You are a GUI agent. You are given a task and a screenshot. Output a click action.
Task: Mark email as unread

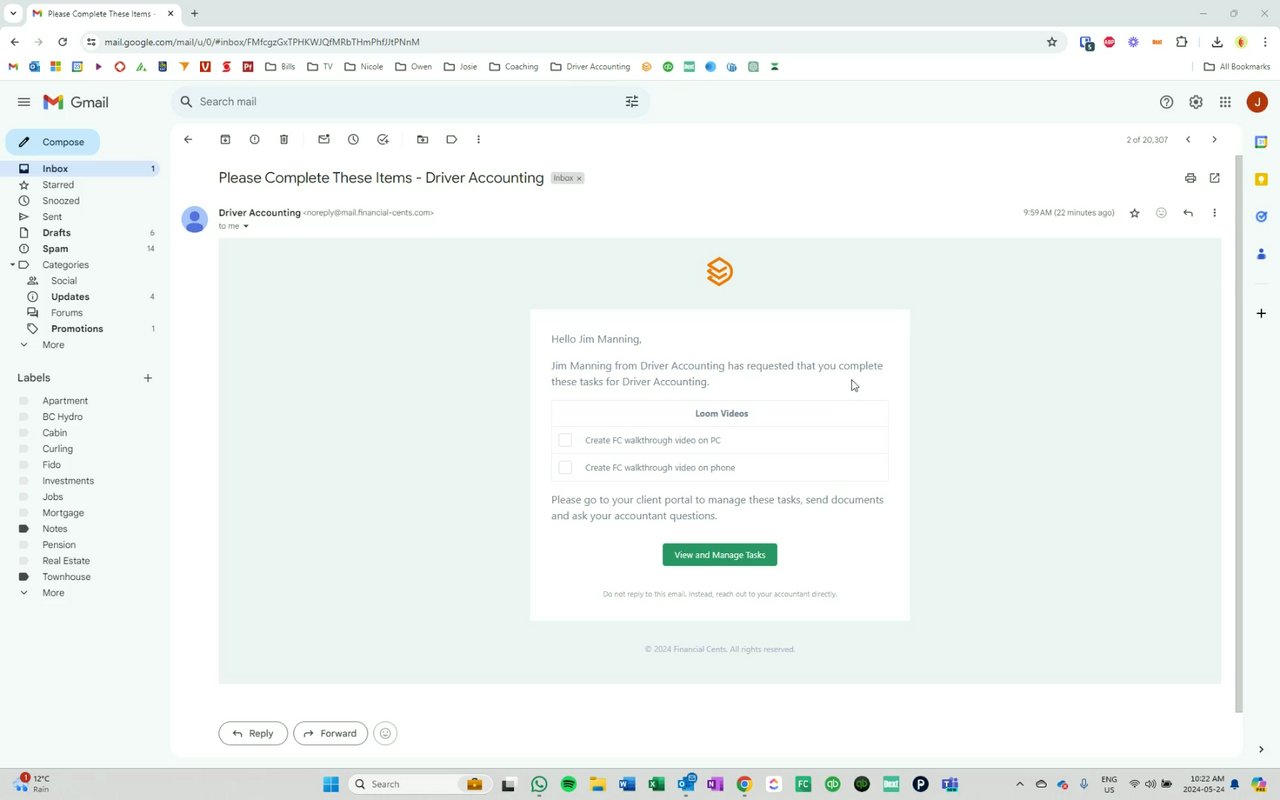tap(324, 139)
